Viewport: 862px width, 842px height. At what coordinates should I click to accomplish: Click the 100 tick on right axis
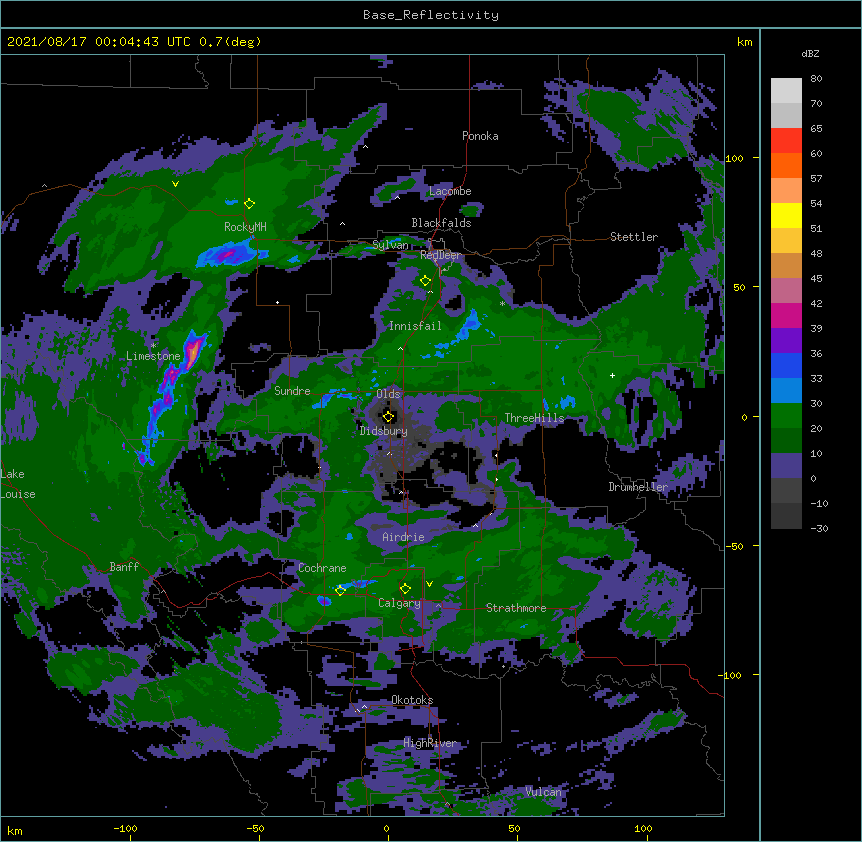coord(734,158)
